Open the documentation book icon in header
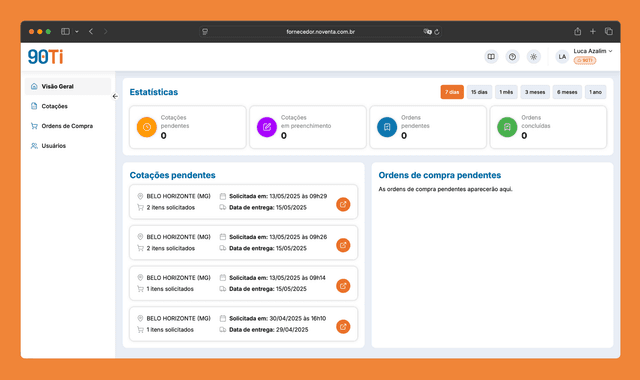640x380 pixels. [x=491, y=57]
